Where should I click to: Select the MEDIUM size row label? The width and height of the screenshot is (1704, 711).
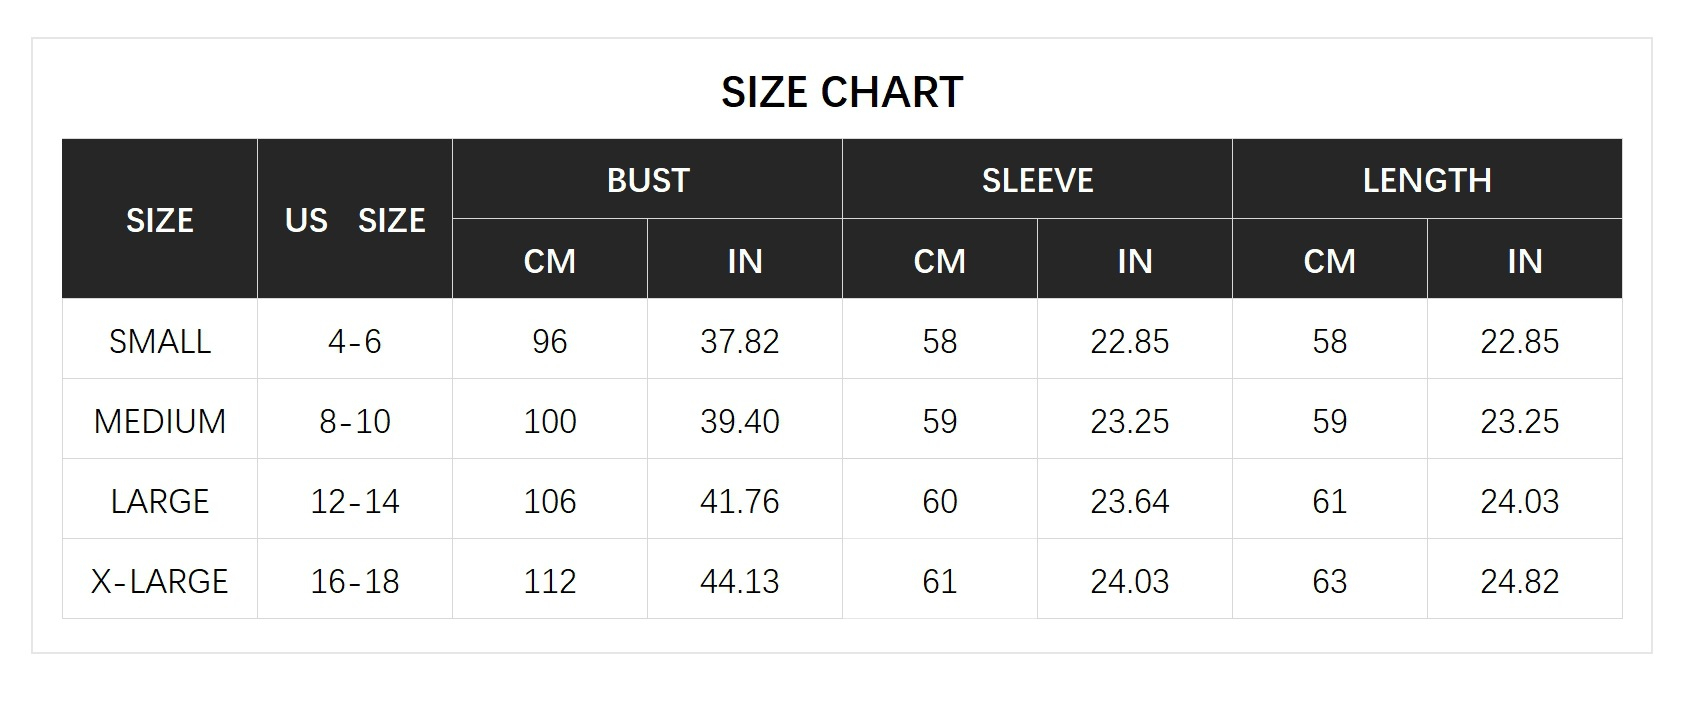coord(160,422)
